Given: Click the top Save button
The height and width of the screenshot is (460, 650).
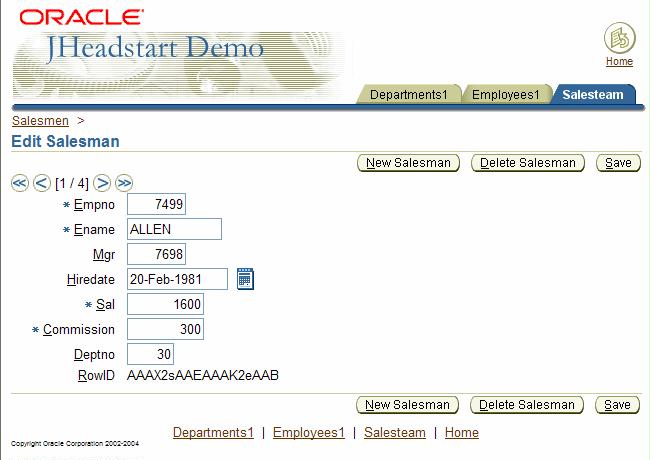Looking at the screenshot, I should [618, 163].
